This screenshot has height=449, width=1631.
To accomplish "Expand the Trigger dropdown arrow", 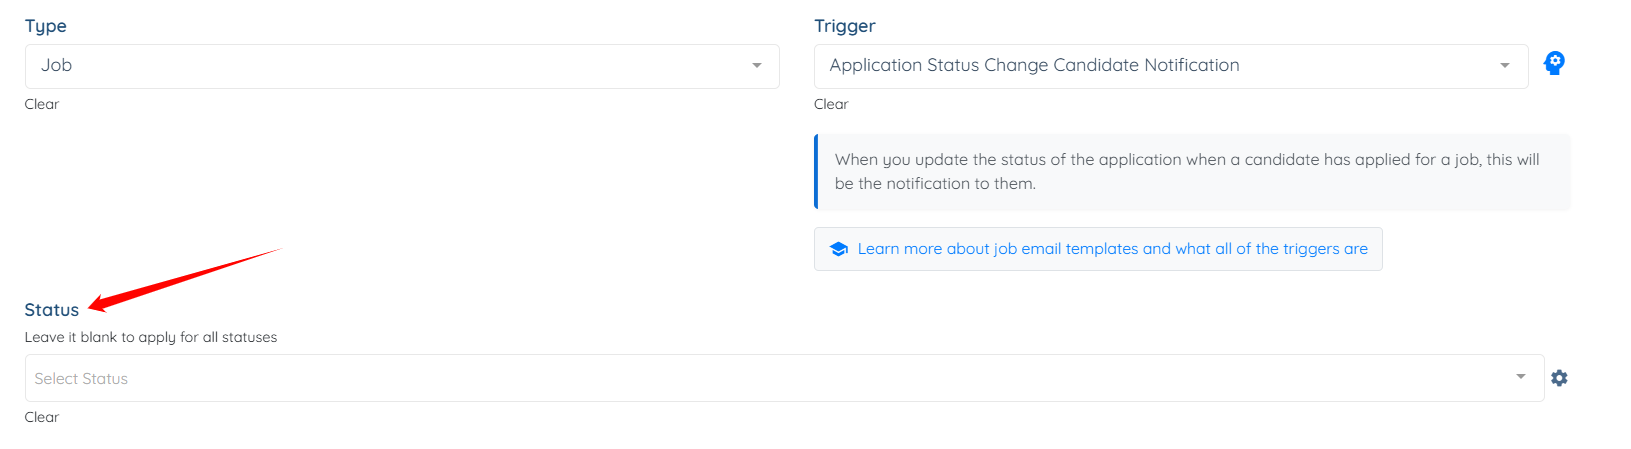I will (x=1505, y=66).
